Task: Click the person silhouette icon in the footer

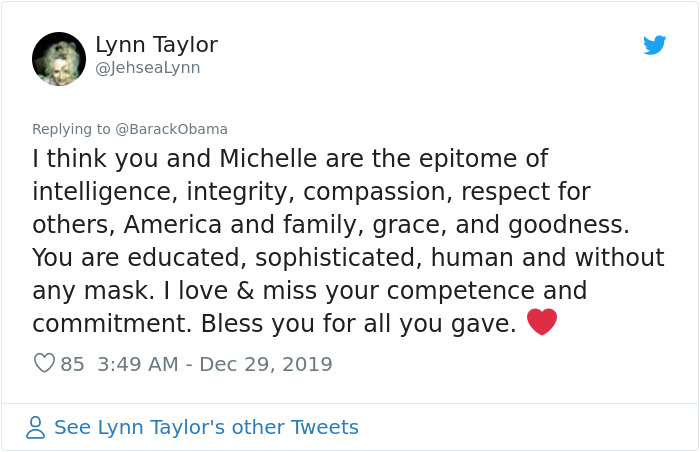Action: 36,428
